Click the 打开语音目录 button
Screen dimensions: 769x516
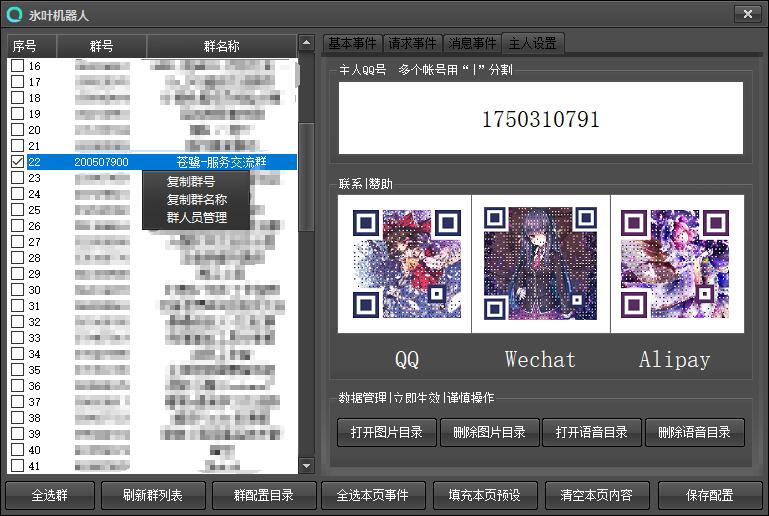click(591, 432)
